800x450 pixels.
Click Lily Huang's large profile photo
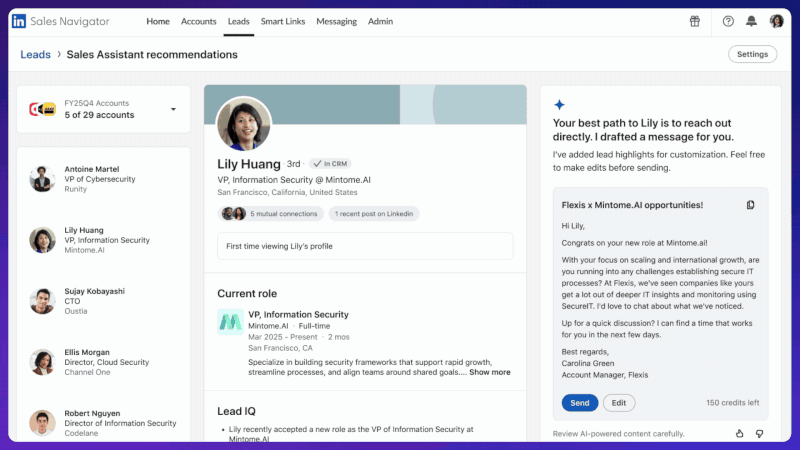[x=244, y=124]
